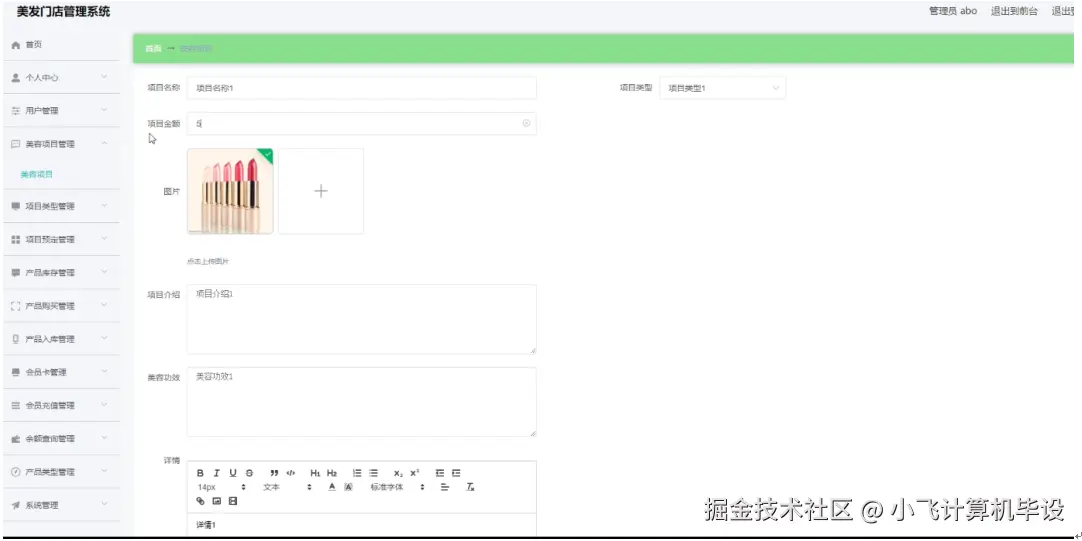
Task: Open the 系统管理 menu
Action: point(60,505)
